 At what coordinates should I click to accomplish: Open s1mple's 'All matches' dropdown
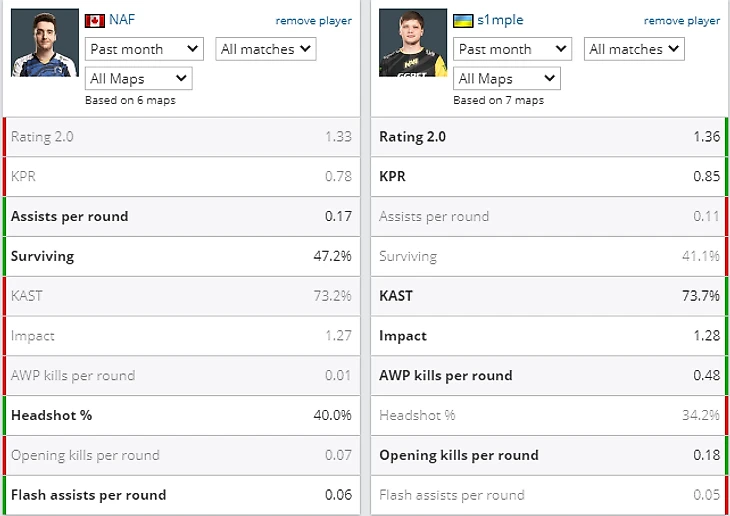click(634, 48)
